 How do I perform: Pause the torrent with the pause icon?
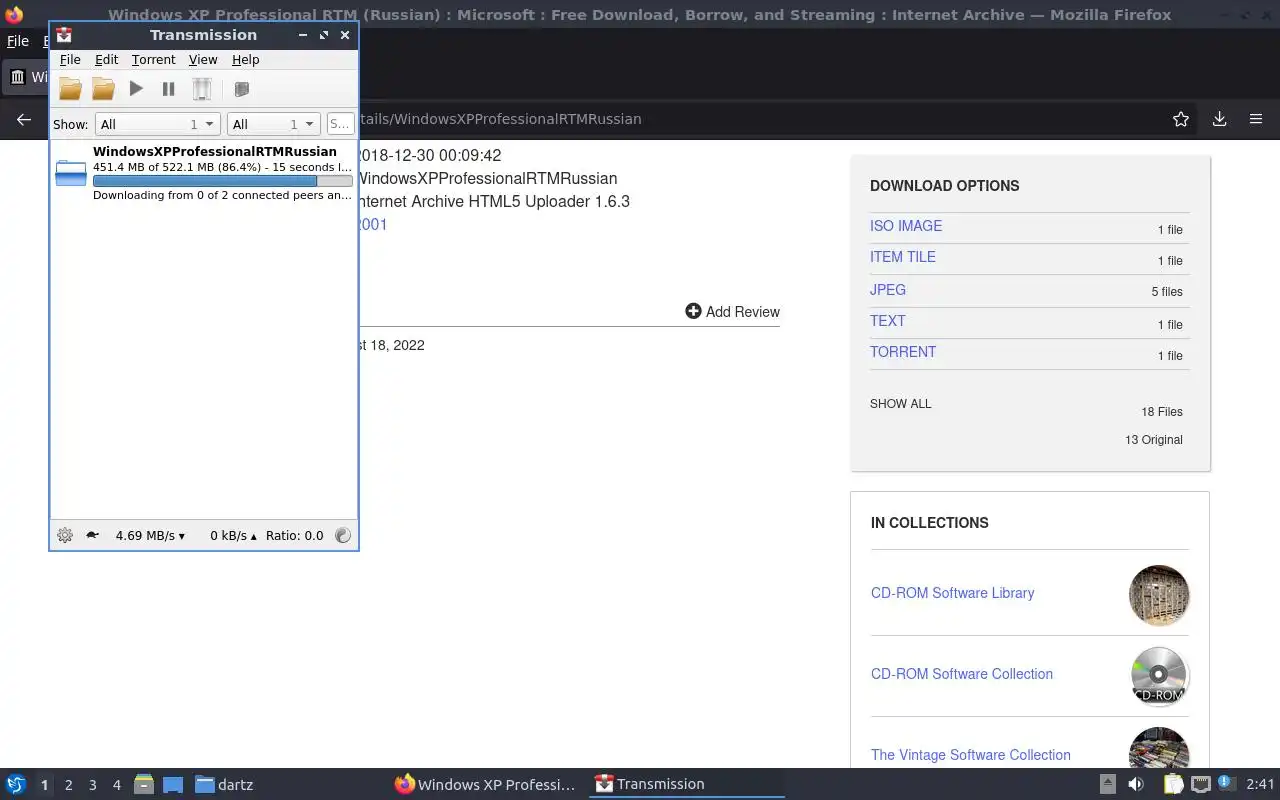168,89
